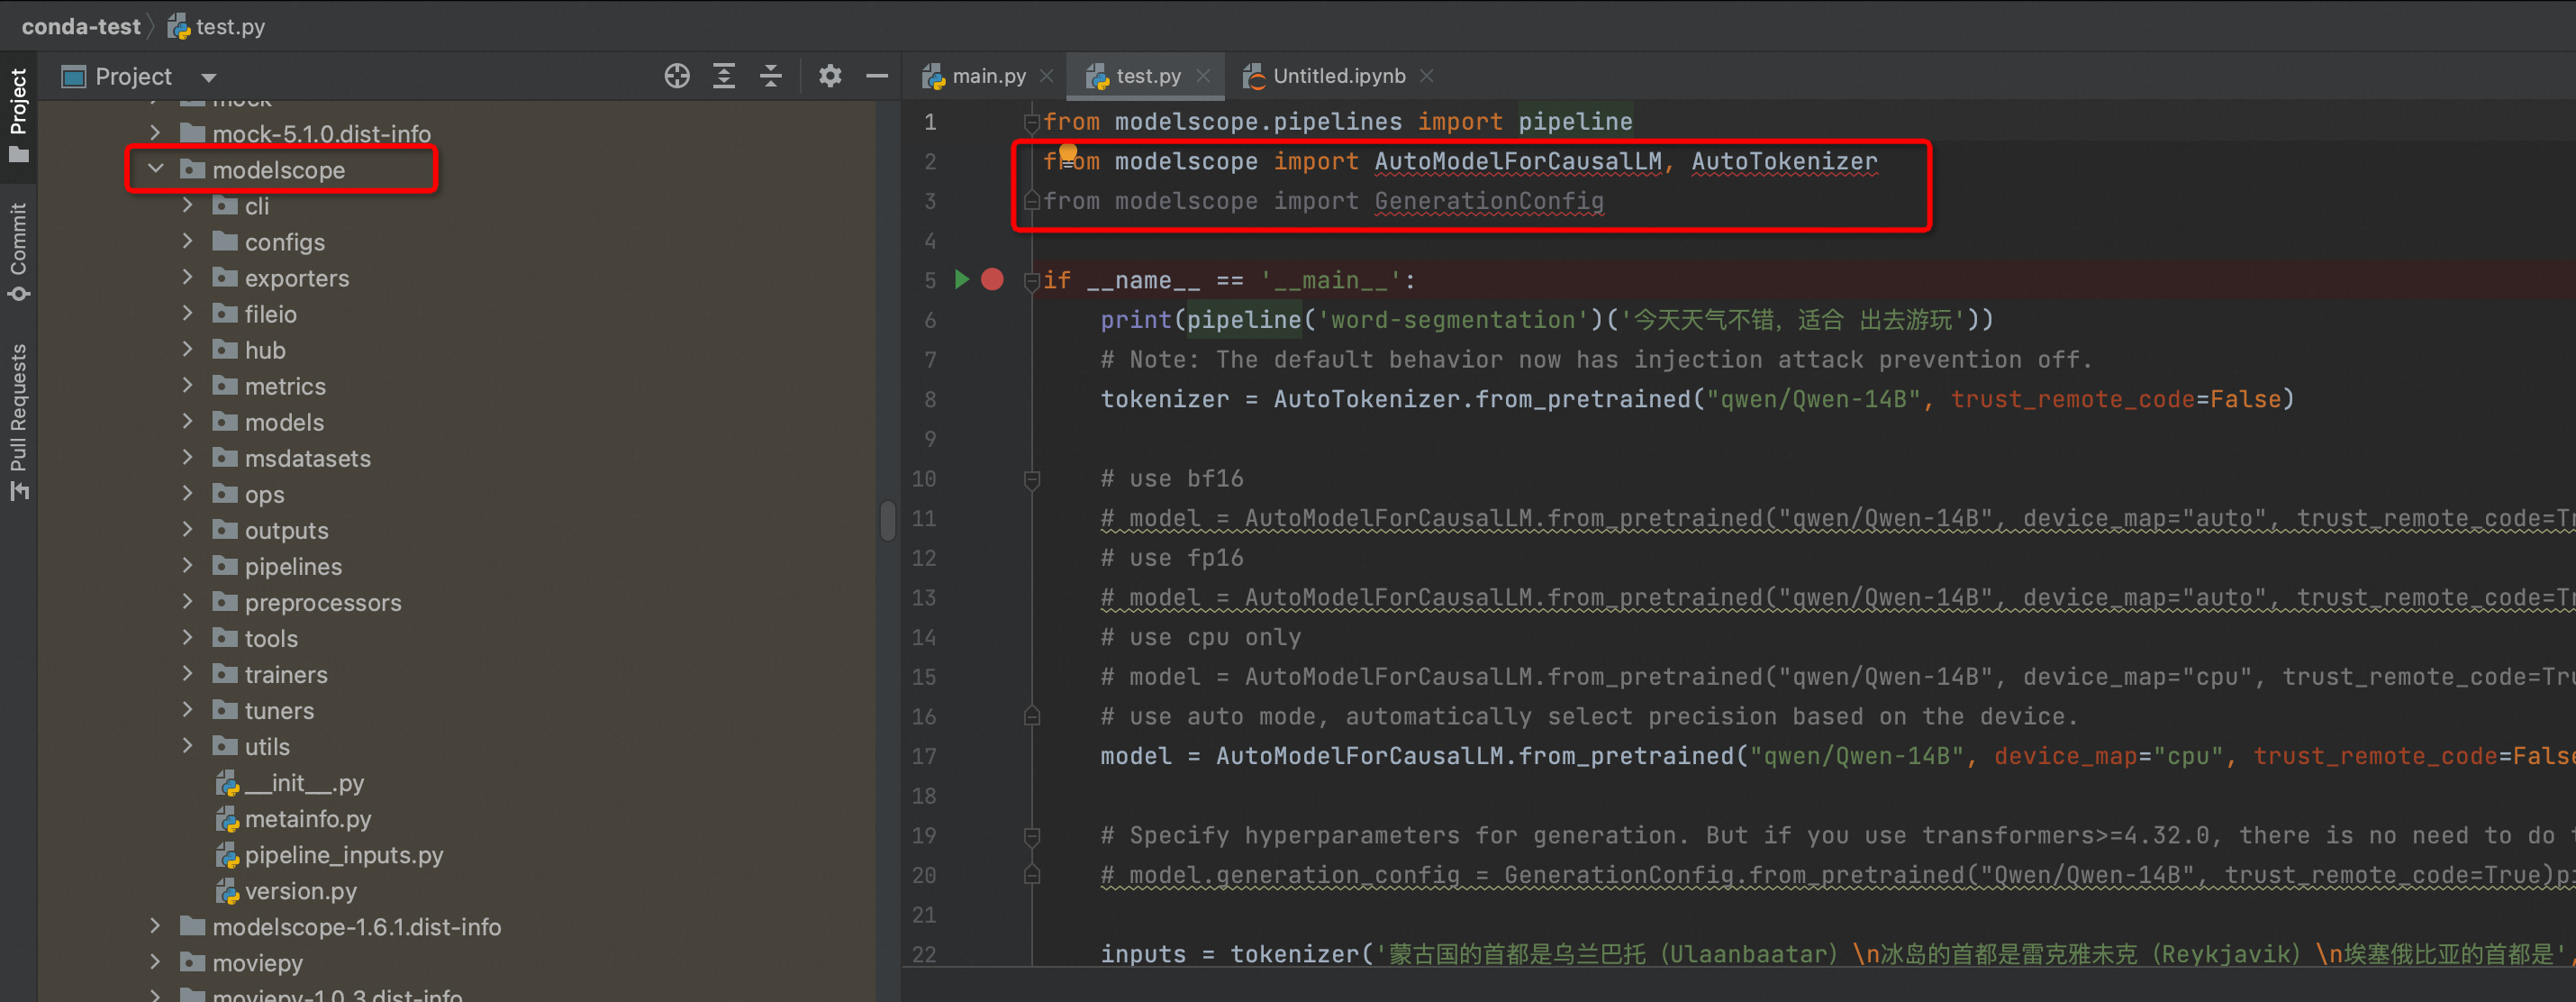
Task: Toggle import block fold marker on line 1
Action: click(1032, 122)
